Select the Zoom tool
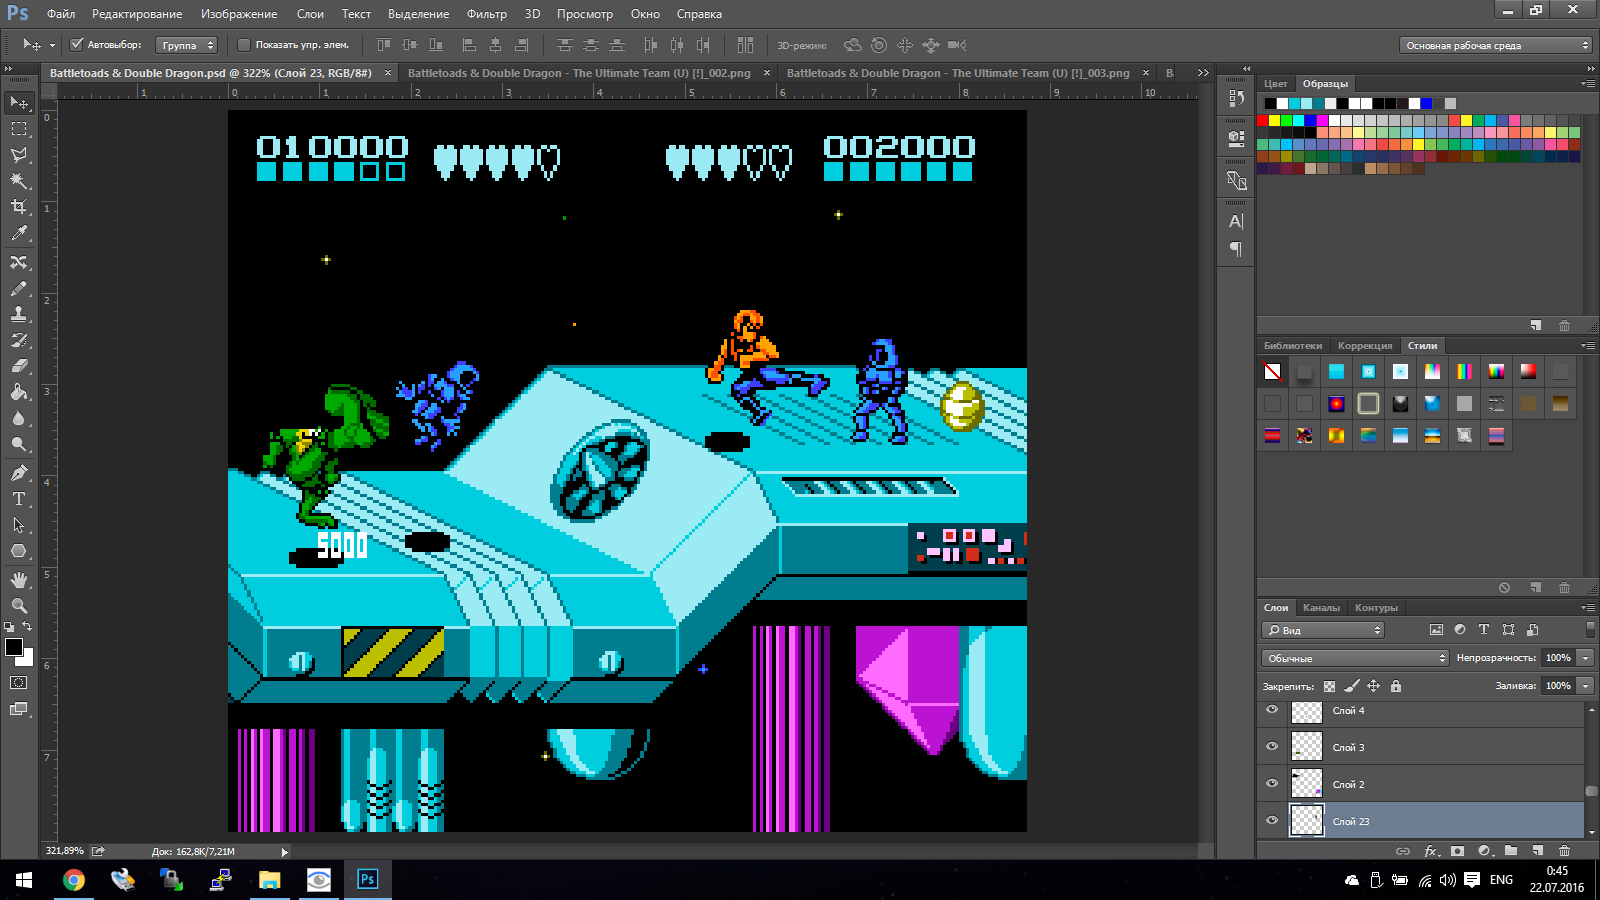 tap(19, 606)
